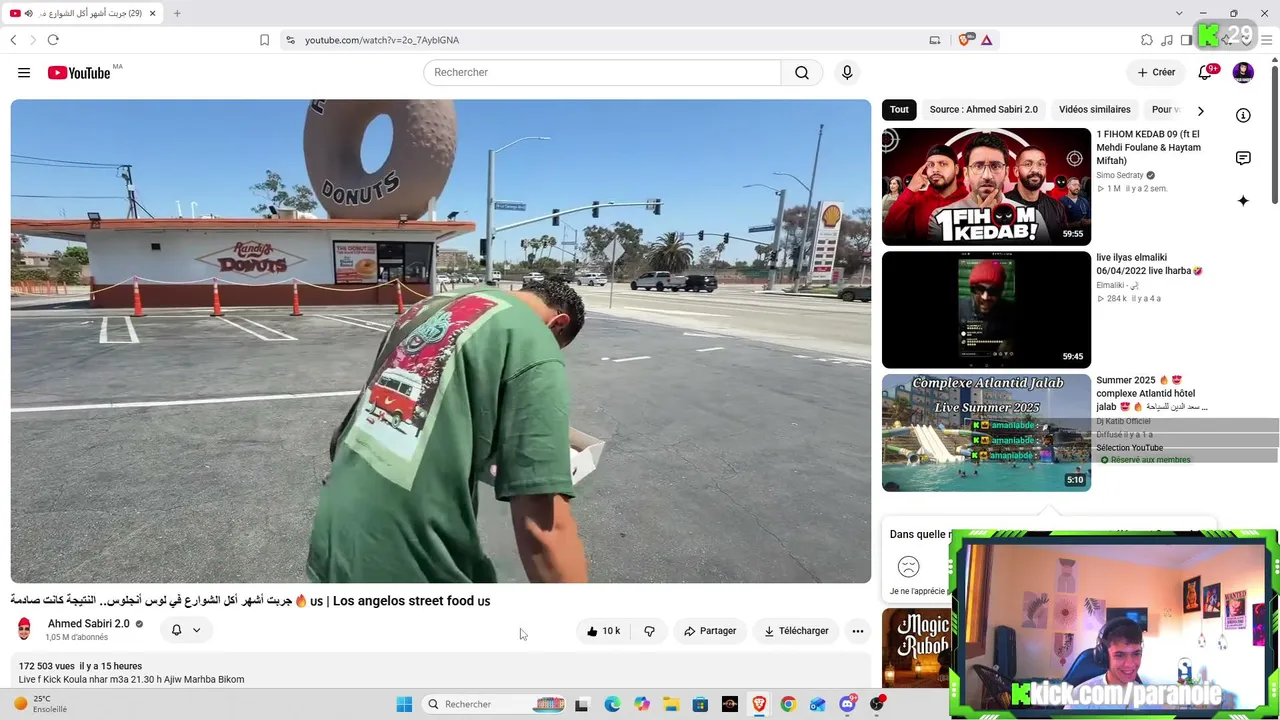Screen dimensions: 1280x720
Task: Open a new browser tab
Action: [x=177, y=13]
